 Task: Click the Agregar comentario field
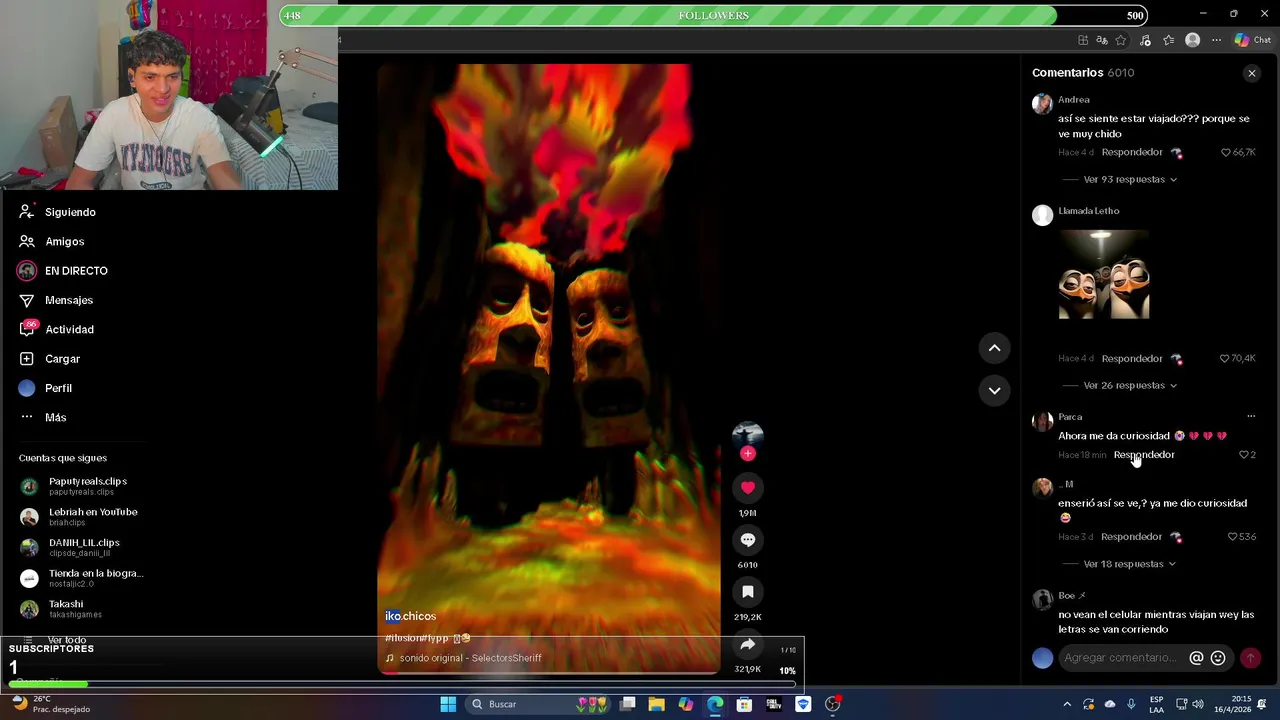click(1122, 658)
